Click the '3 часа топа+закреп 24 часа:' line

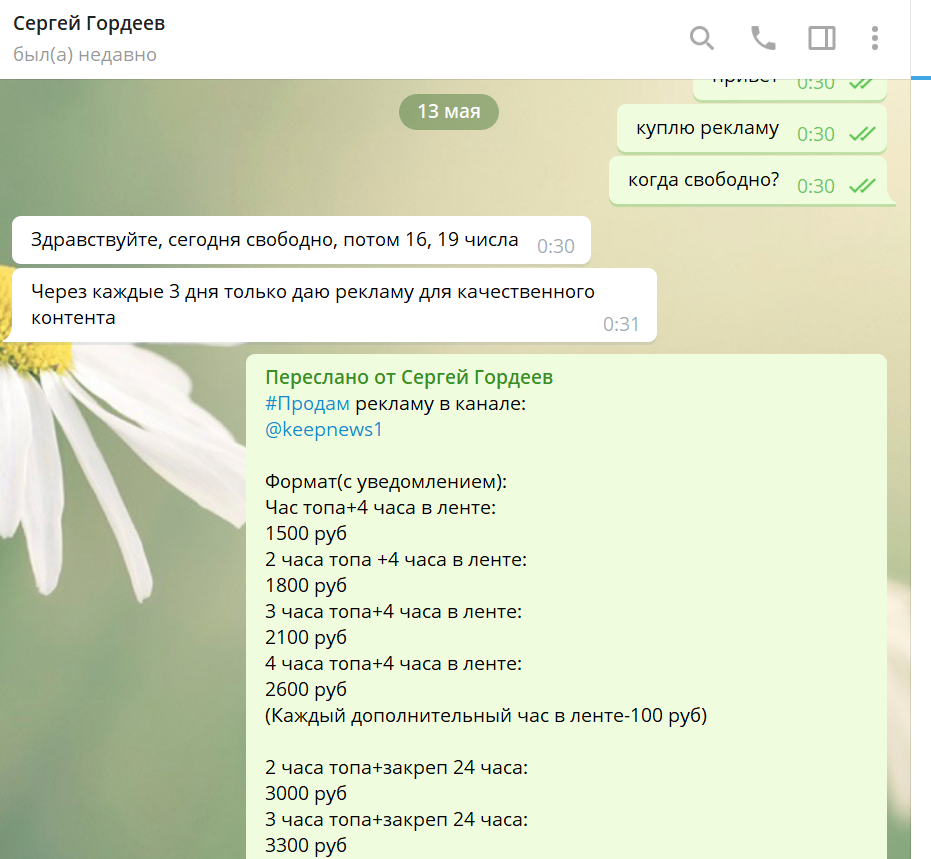pyautogui.click(x=397, y=819)
